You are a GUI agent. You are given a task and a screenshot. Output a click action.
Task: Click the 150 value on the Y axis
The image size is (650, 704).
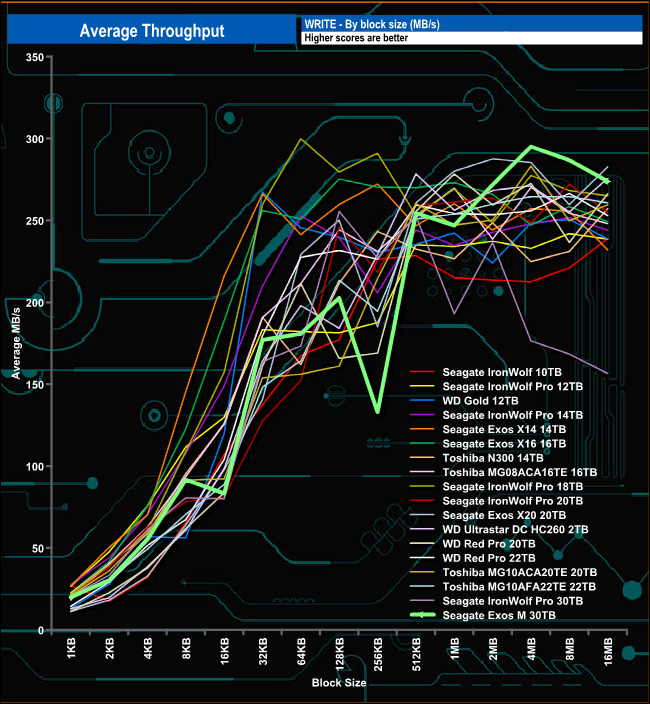[x=35, y=385]
